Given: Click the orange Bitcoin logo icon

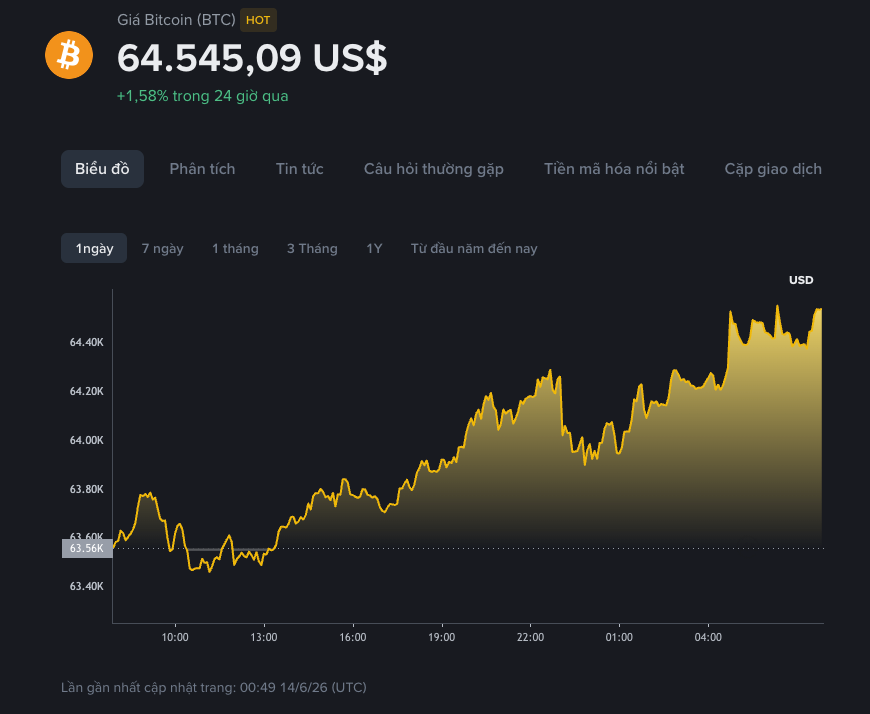Looking at the screenshot, I should 69,55.
